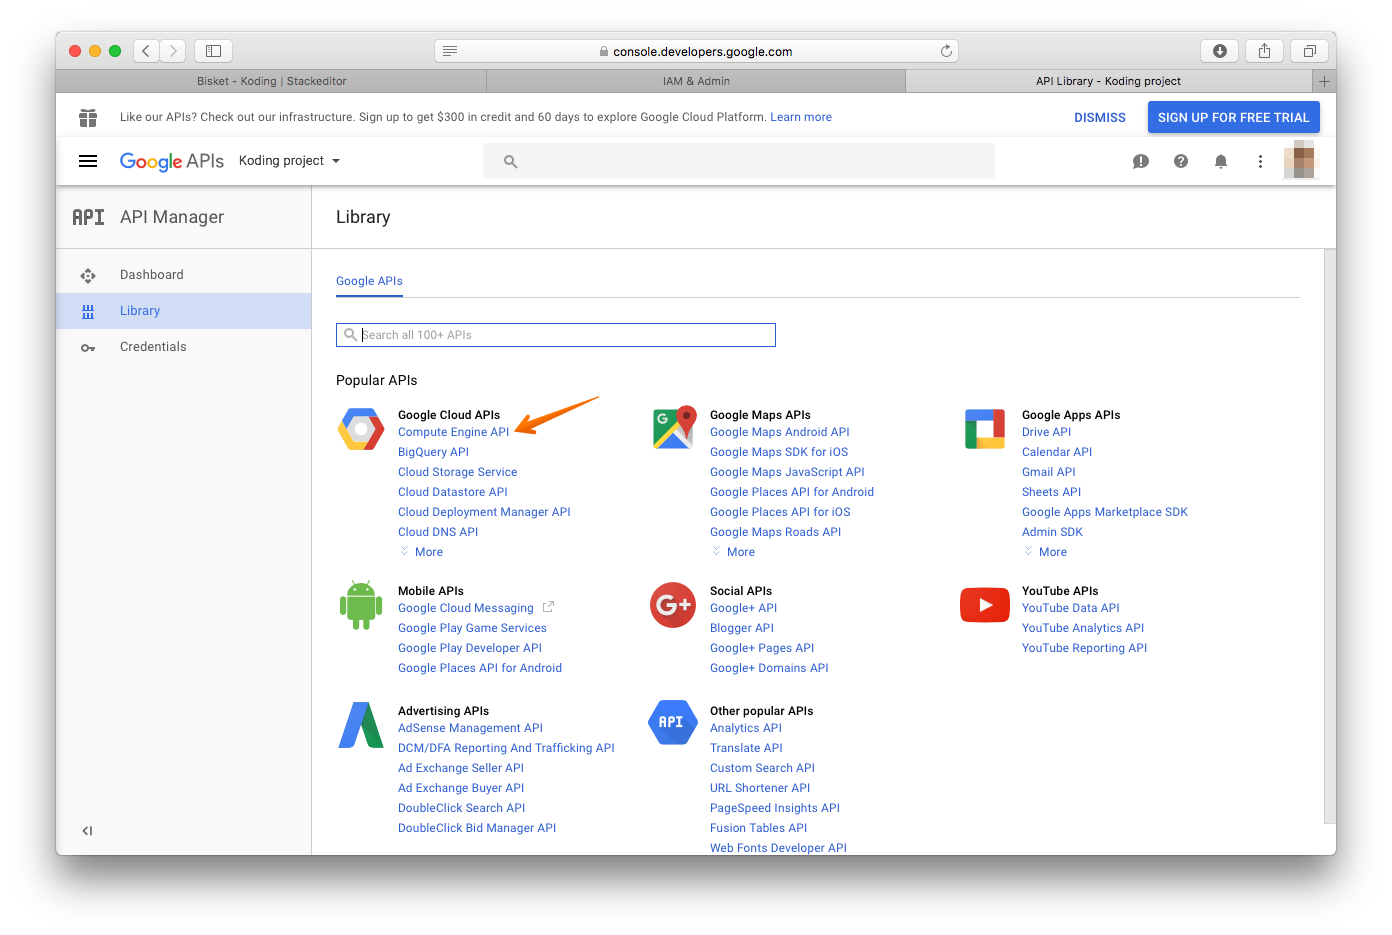This screenshot has height=935, width=1392.
Task: Click the Android robot icon
Action: [x=361, y=605]
